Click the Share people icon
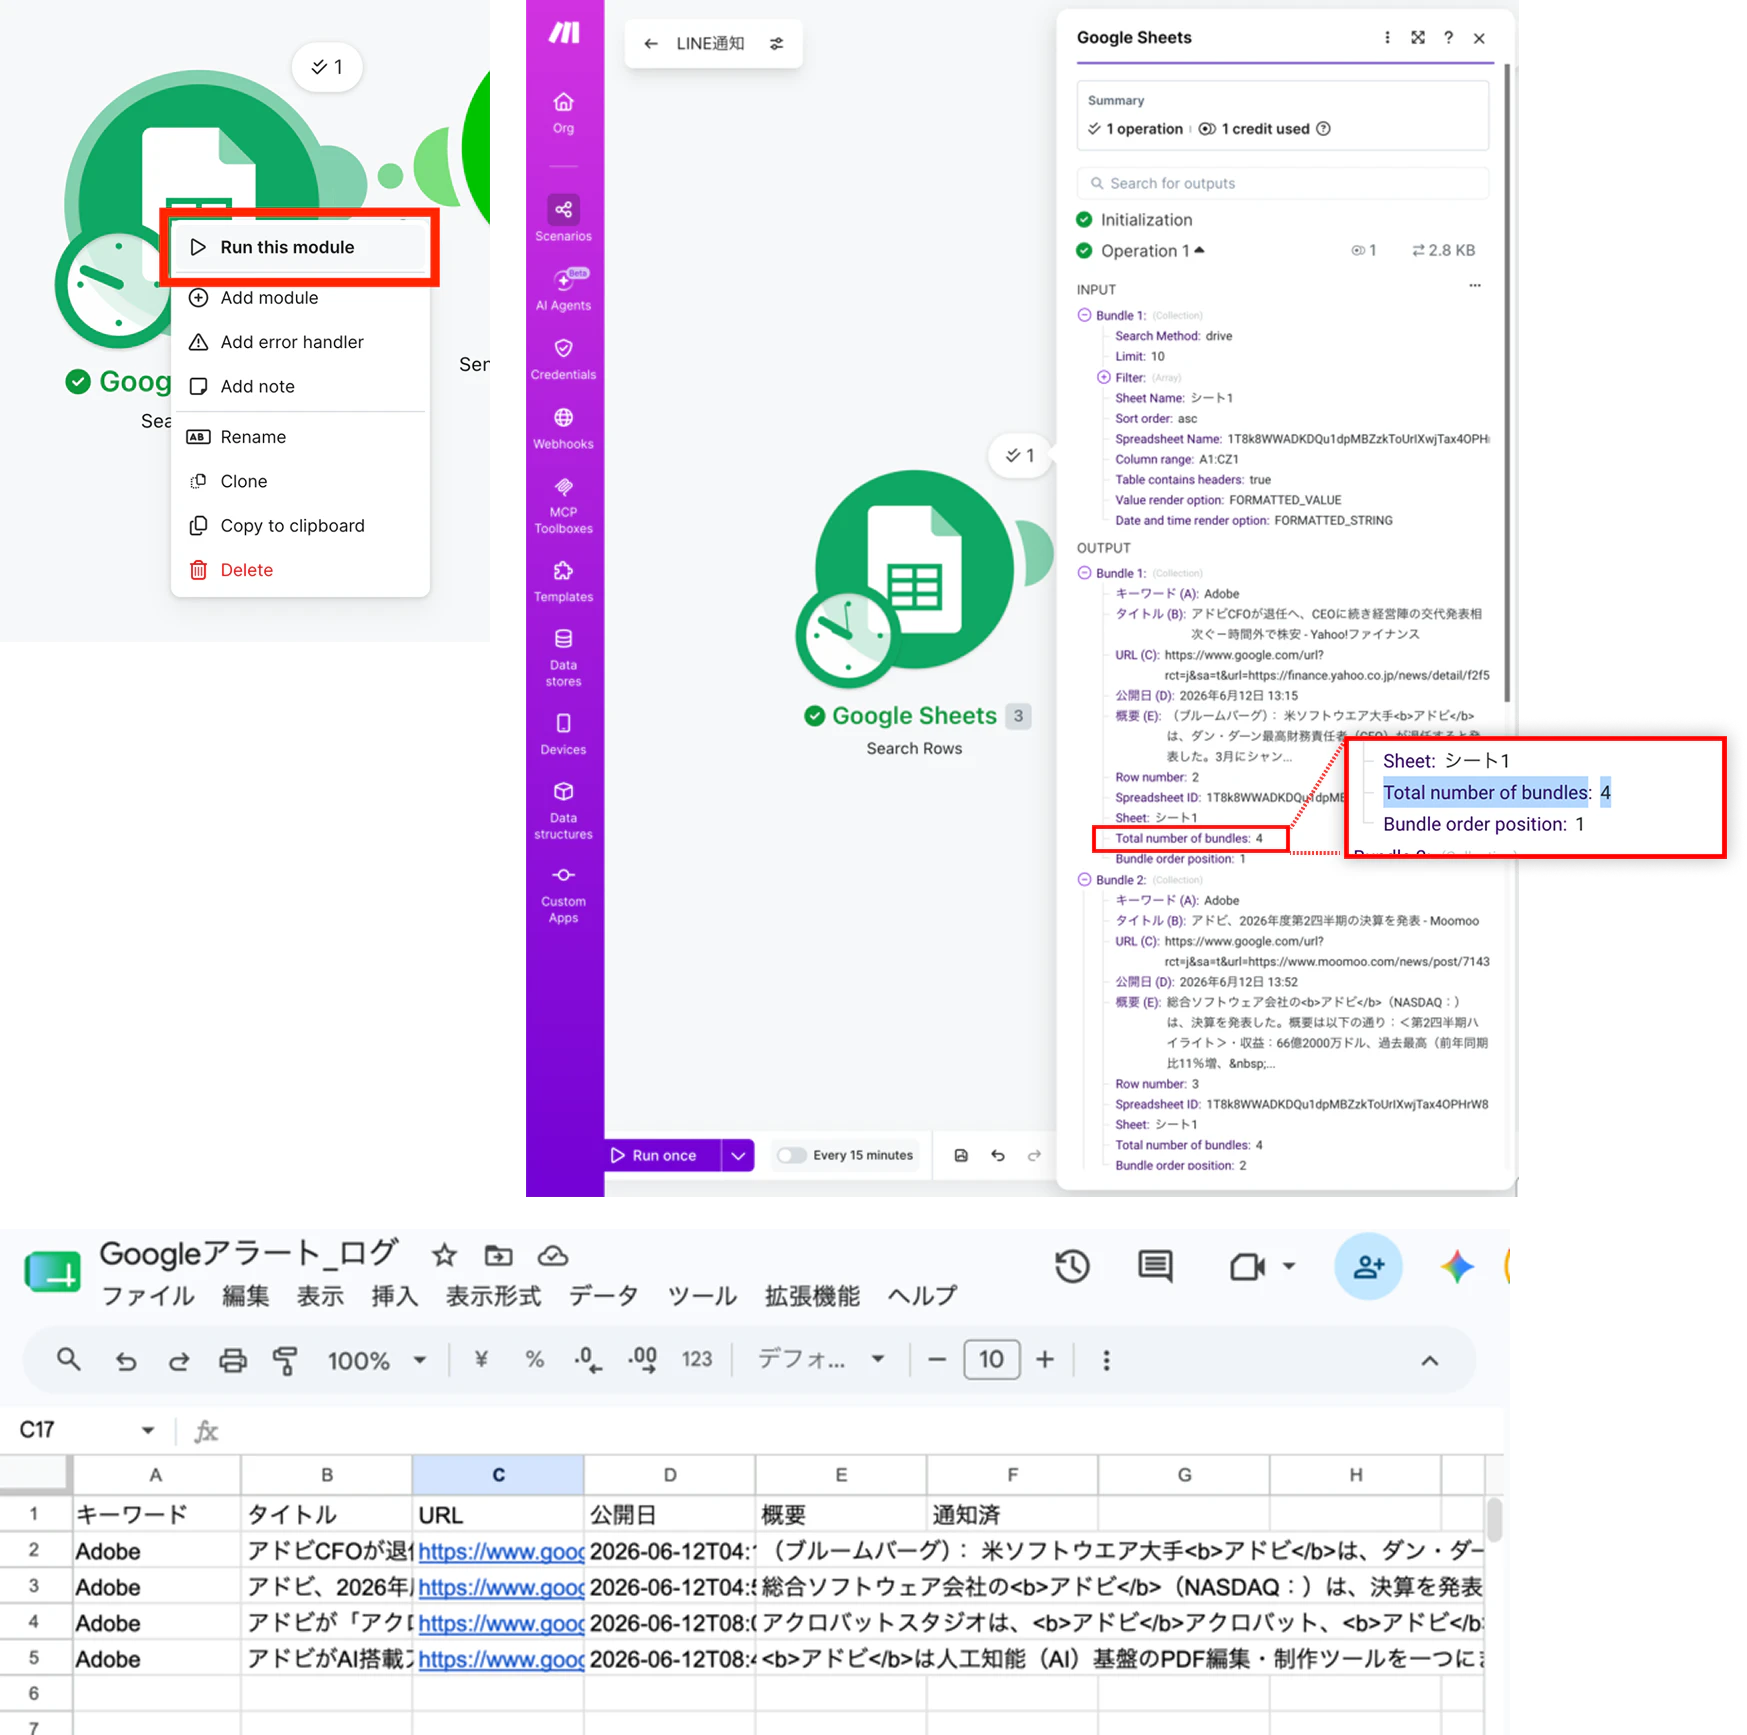The height and width of the screenshot is (1735, 1747). click(x=1368, y=1267)
